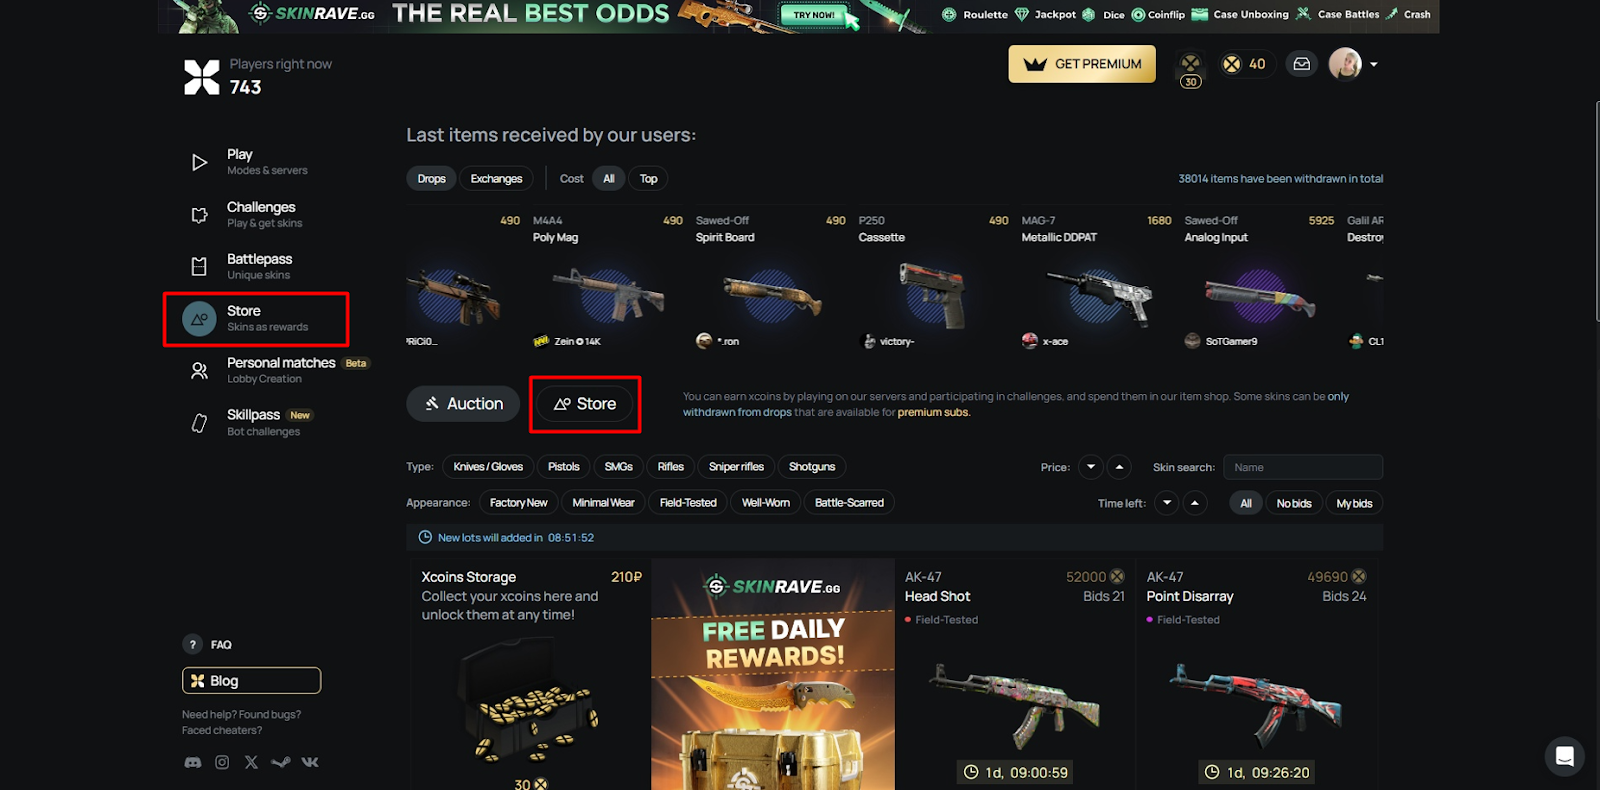
Task: Show only No bids lots
Action: 1294,503
